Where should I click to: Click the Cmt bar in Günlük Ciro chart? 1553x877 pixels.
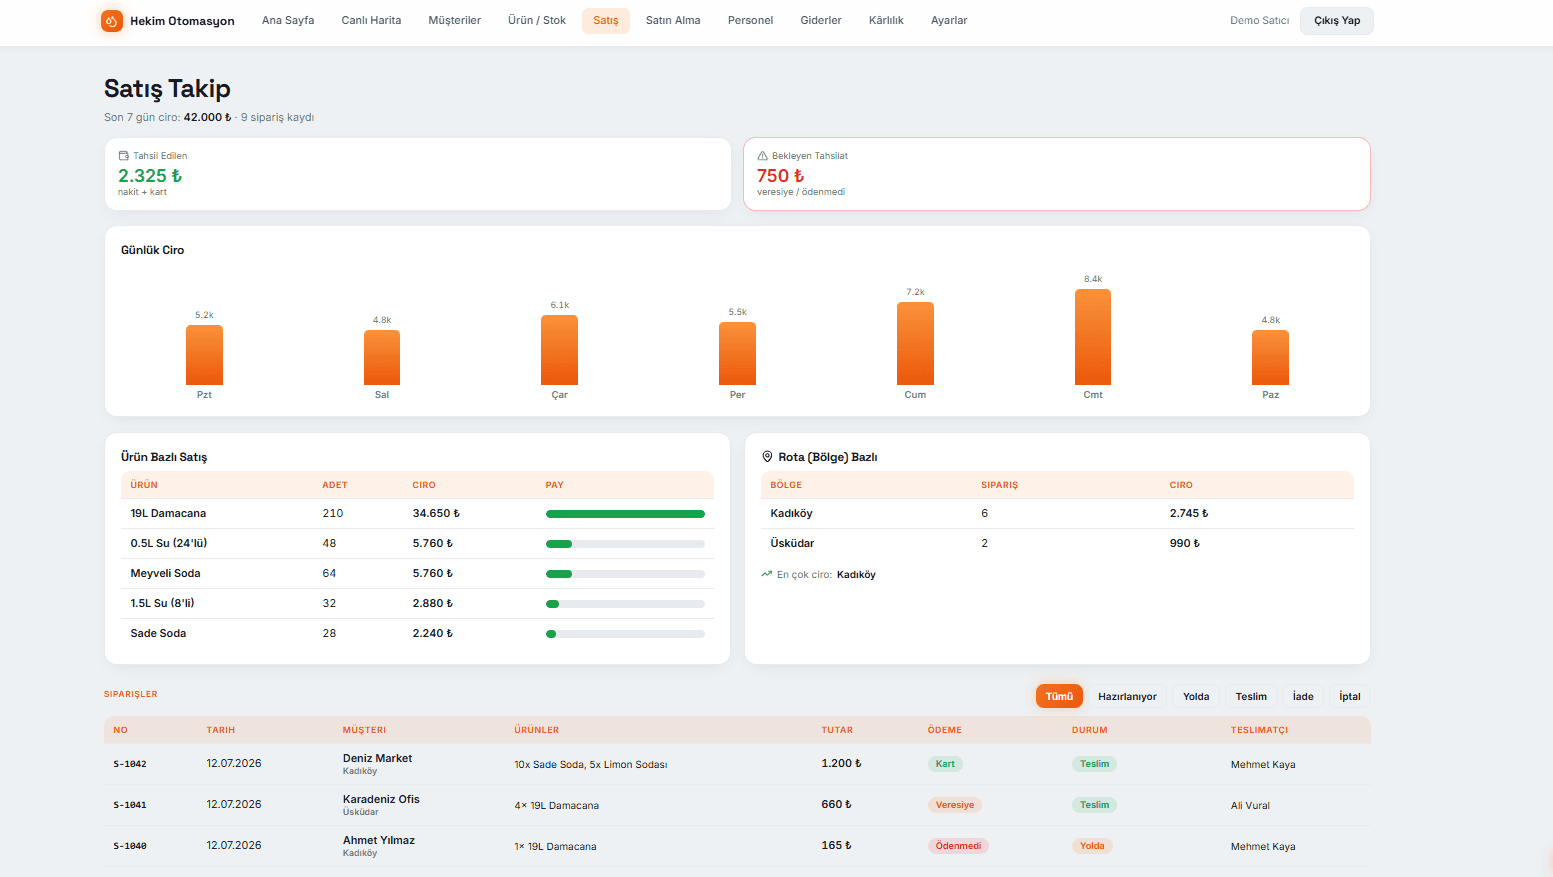click(x=1093, y=337)
